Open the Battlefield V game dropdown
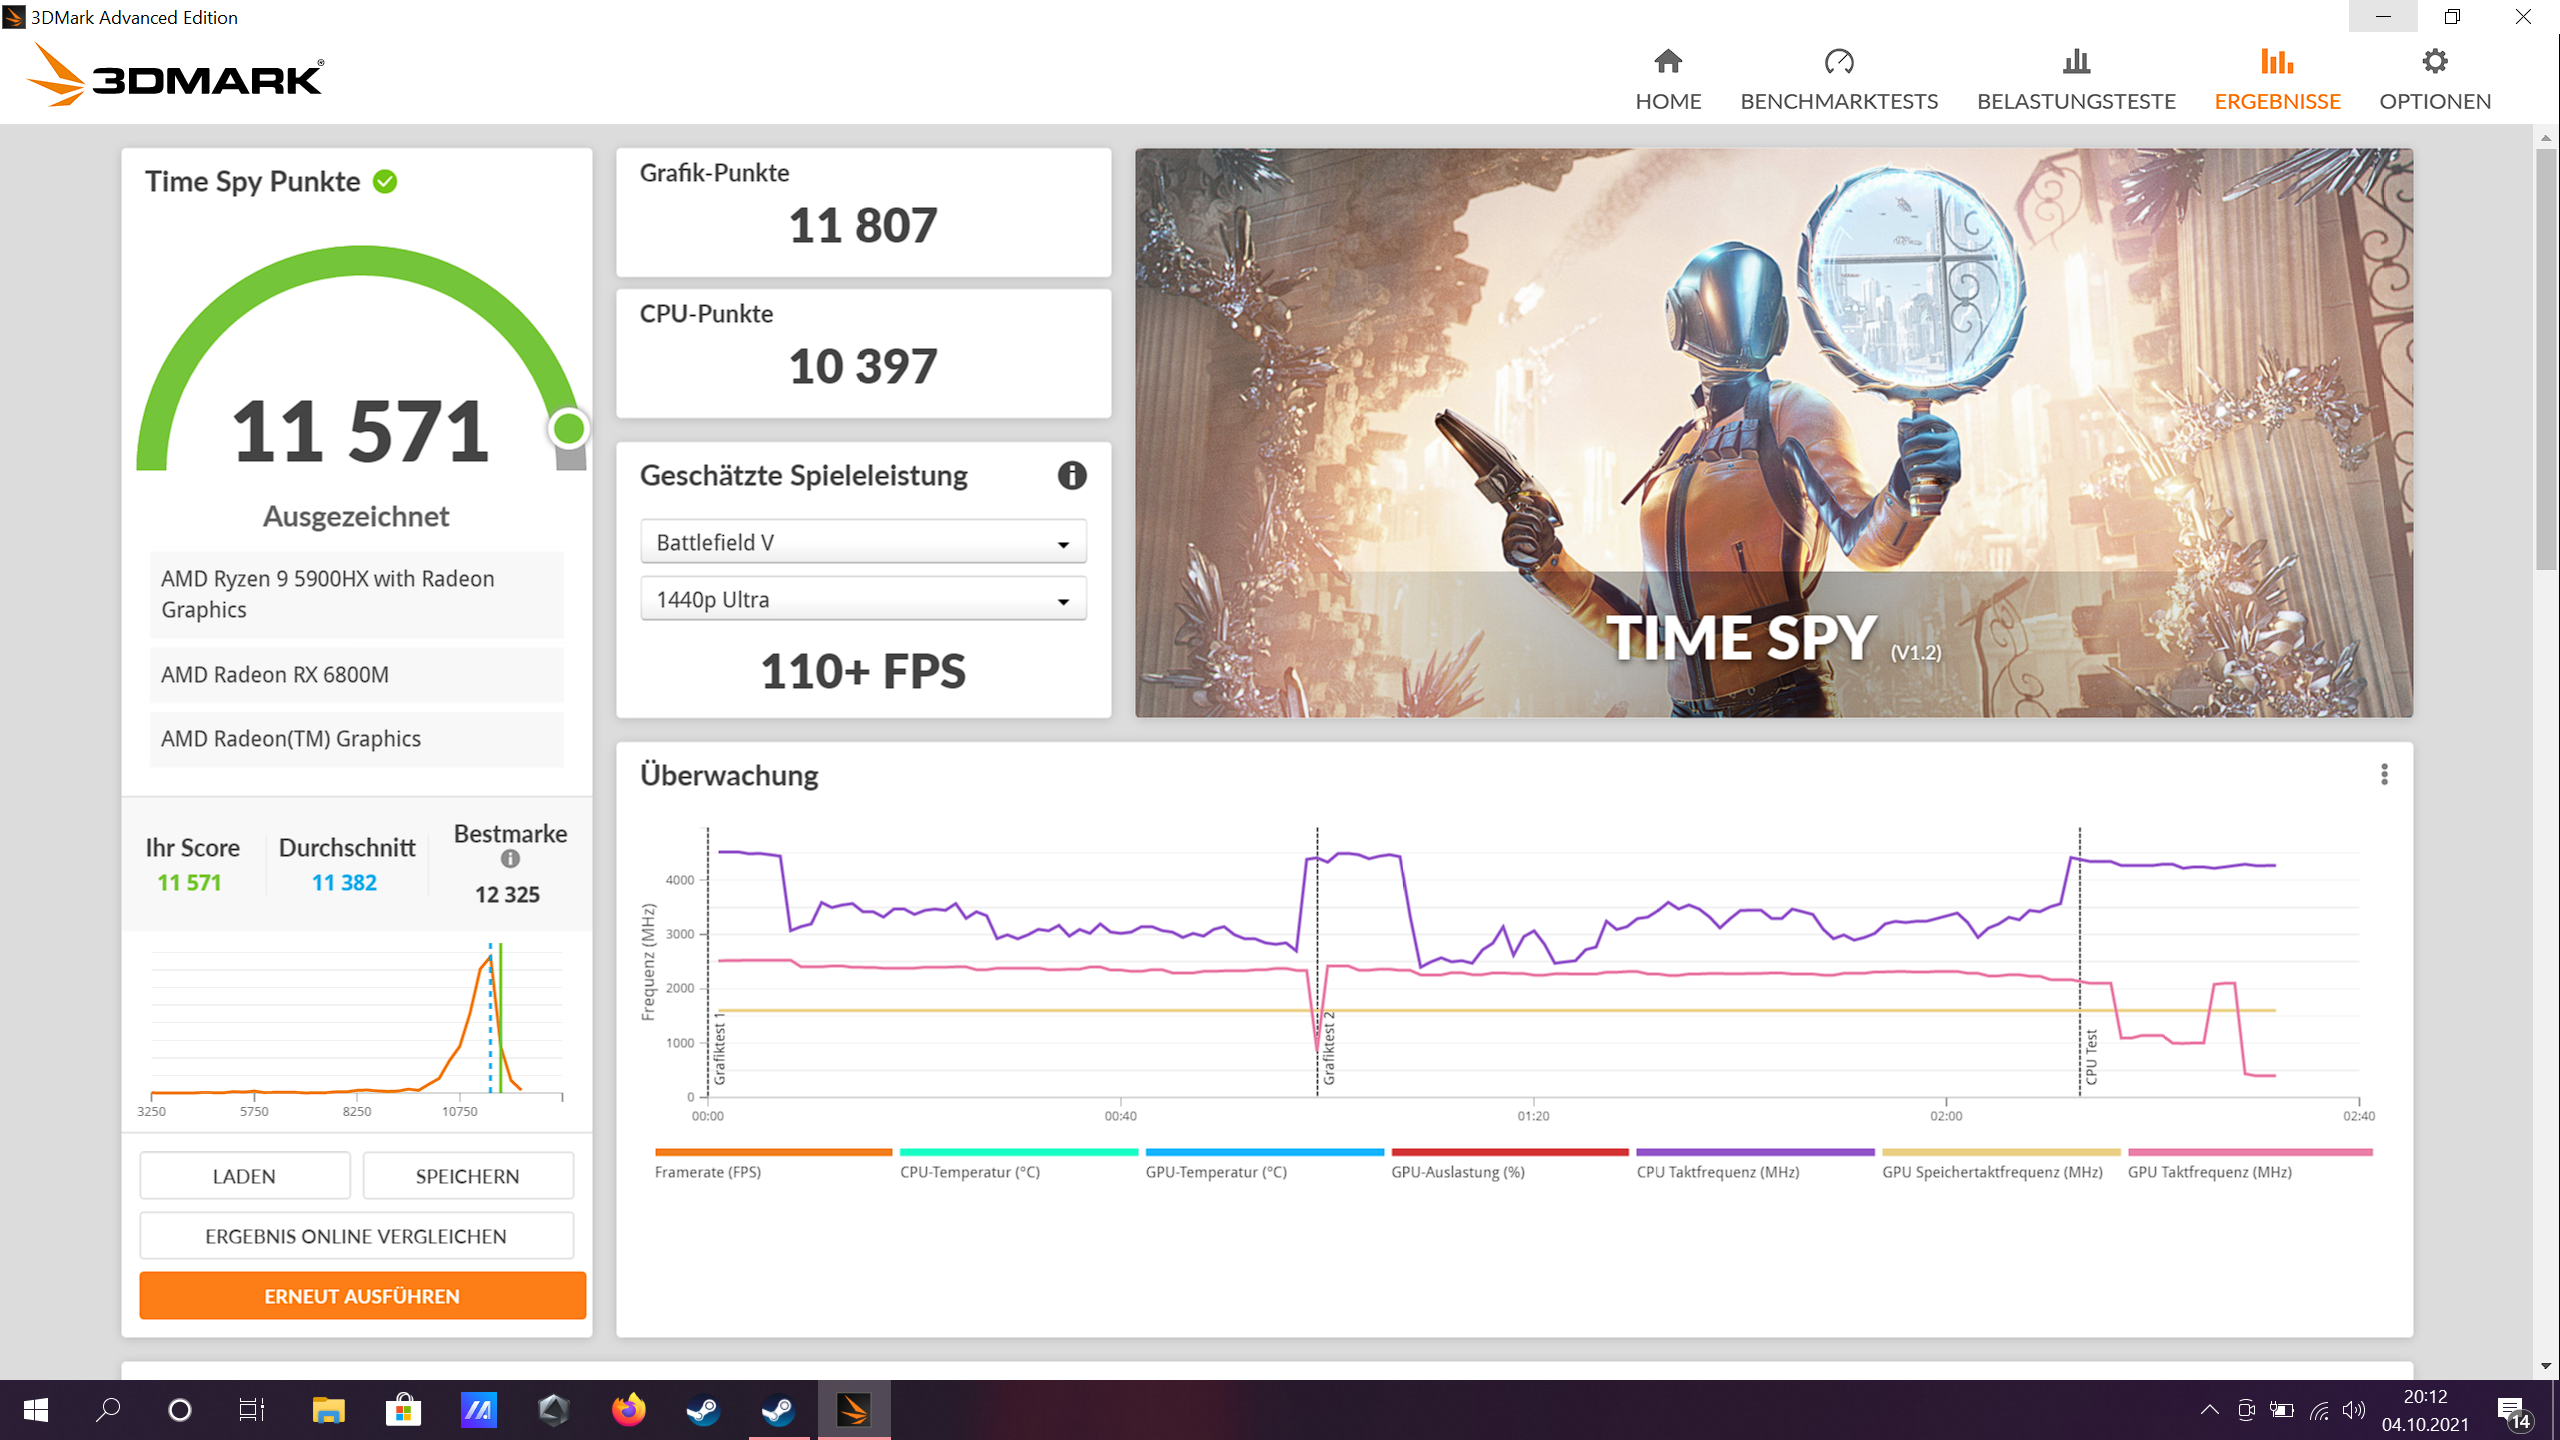The height and width of the screenshot is (1440, 2560). tap(862, 541)
